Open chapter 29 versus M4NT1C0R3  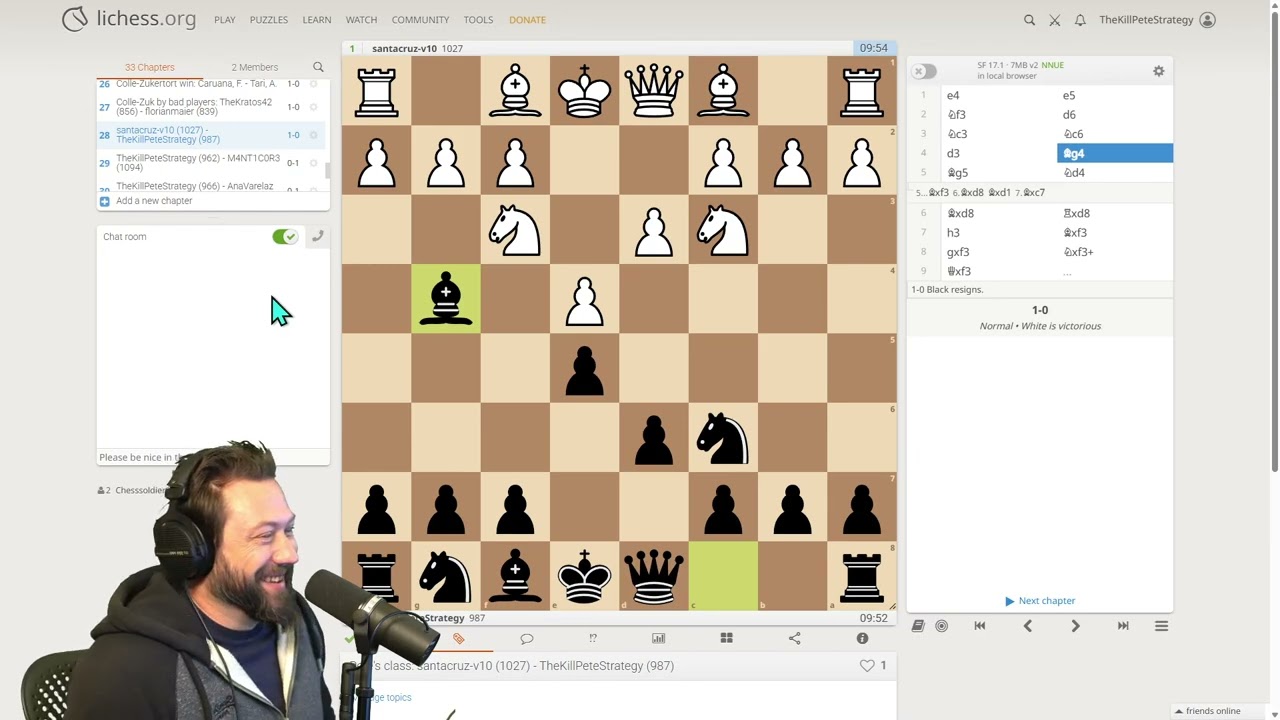pyautogui.click(x=198, y=163)
